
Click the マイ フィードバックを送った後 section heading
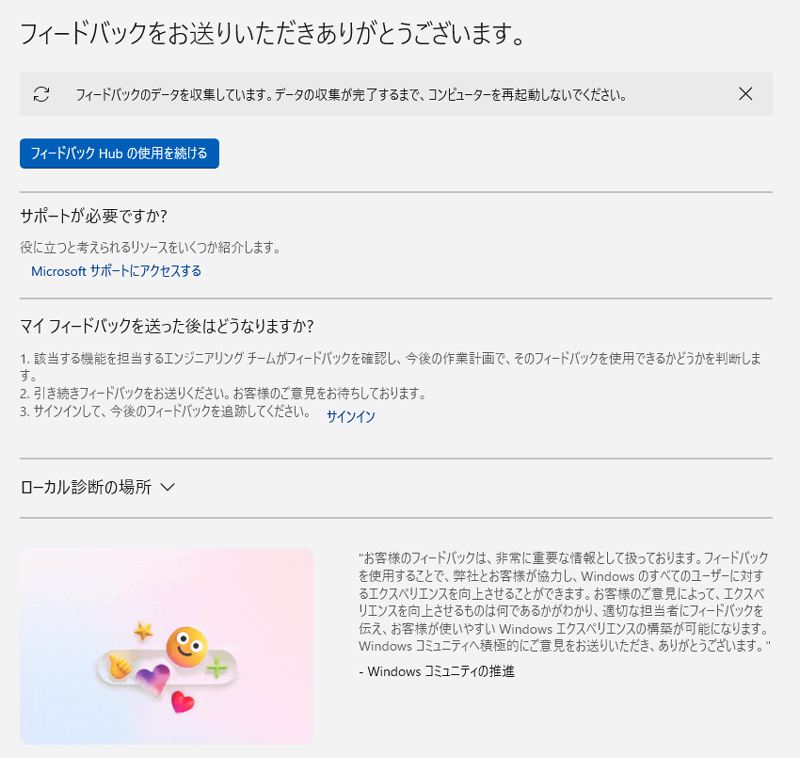coord(167,326)
